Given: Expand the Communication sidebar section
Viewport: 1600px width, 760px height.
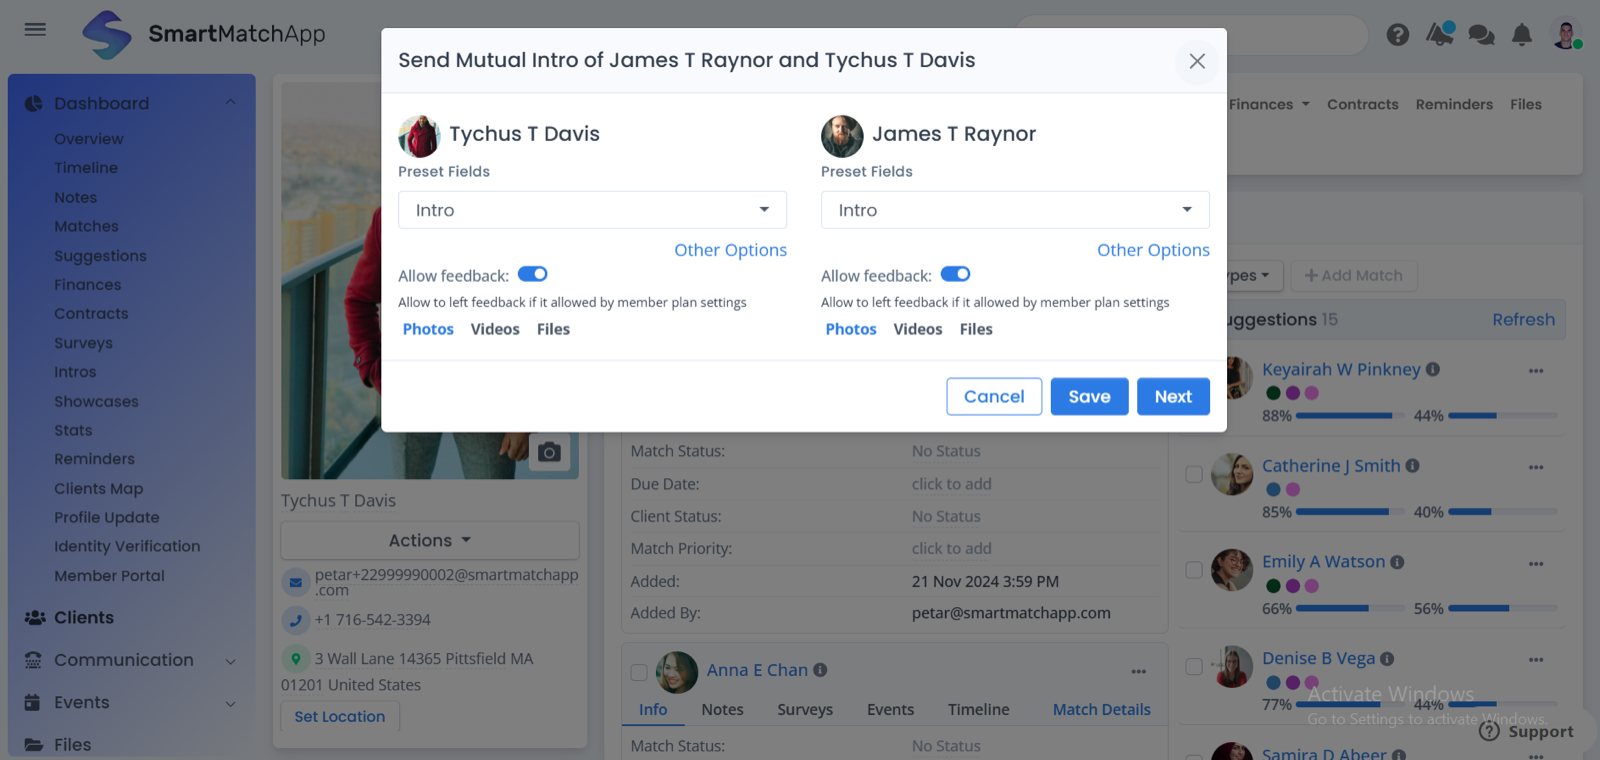Looking at the screenshot, I should click(231, 661).
